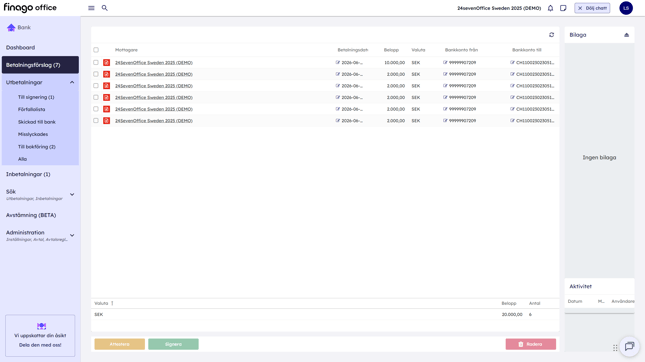
Task: Click the search magnifier icon
Action: [104, 8]
